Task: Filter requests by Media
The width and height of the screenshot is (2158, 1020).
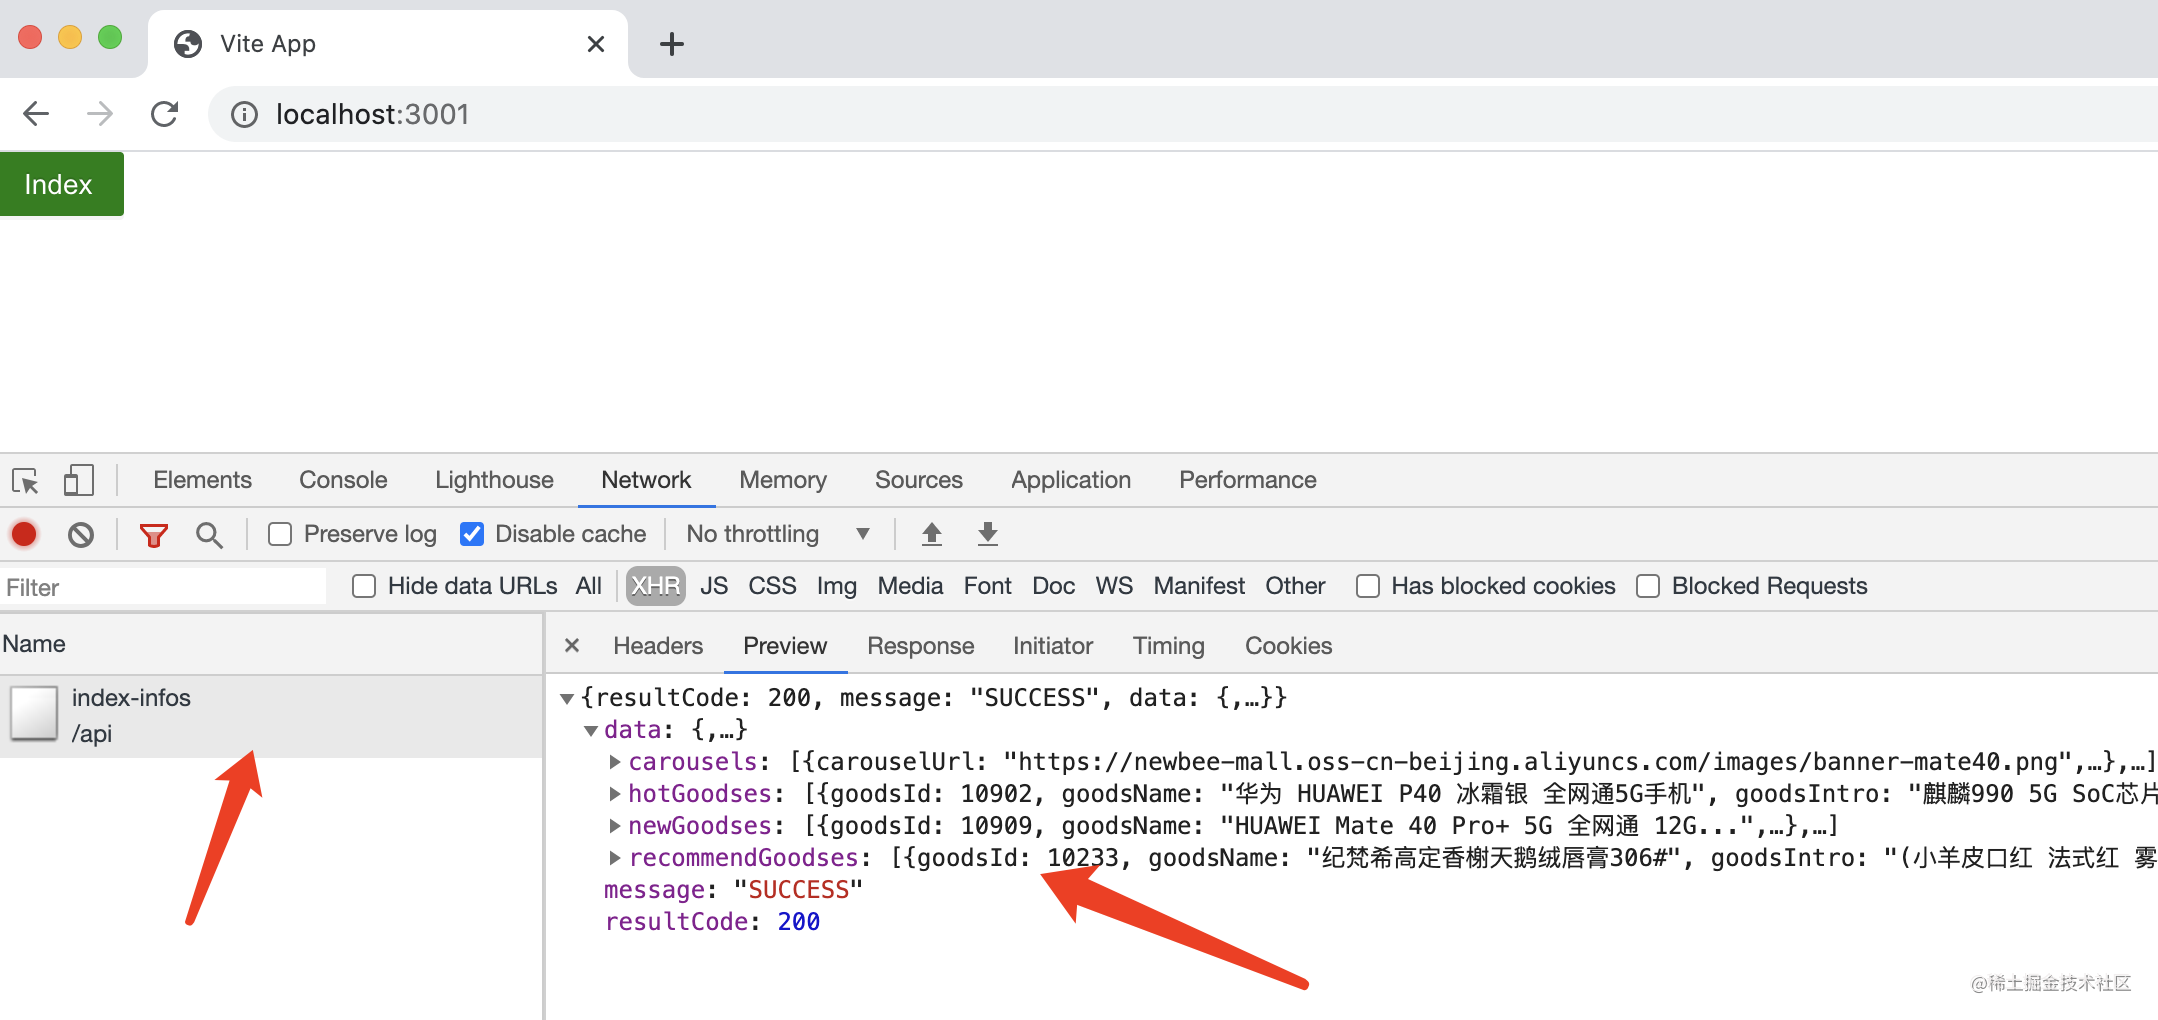Action: 910,586
